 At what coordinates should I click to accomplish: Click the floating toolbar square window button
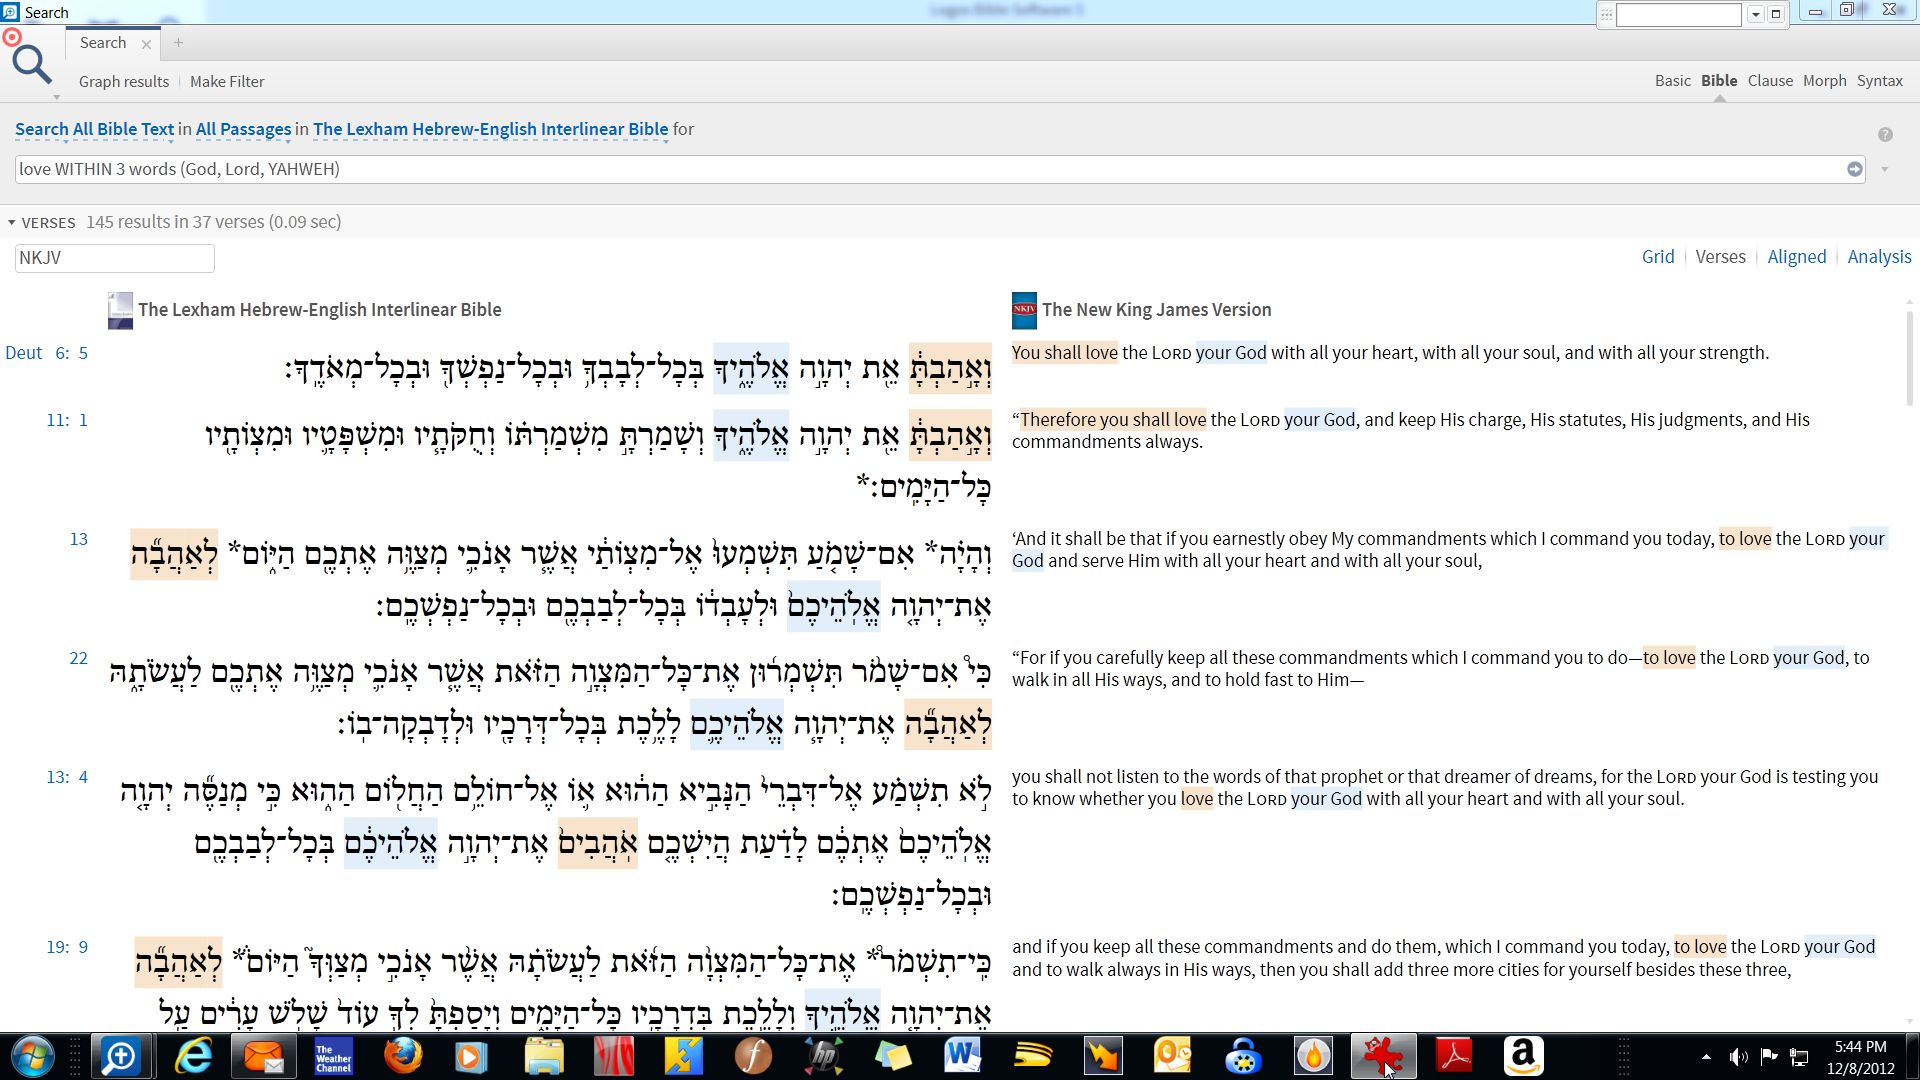pos(1776,14)
